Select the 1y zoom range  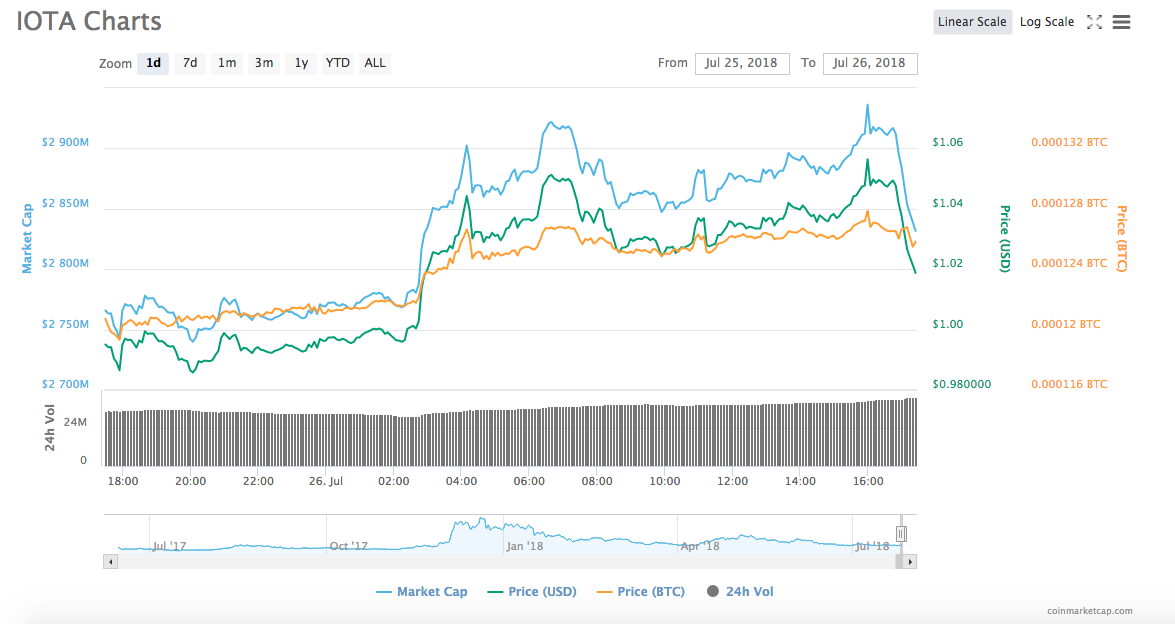pyautogui.click(x=301, y=63)
